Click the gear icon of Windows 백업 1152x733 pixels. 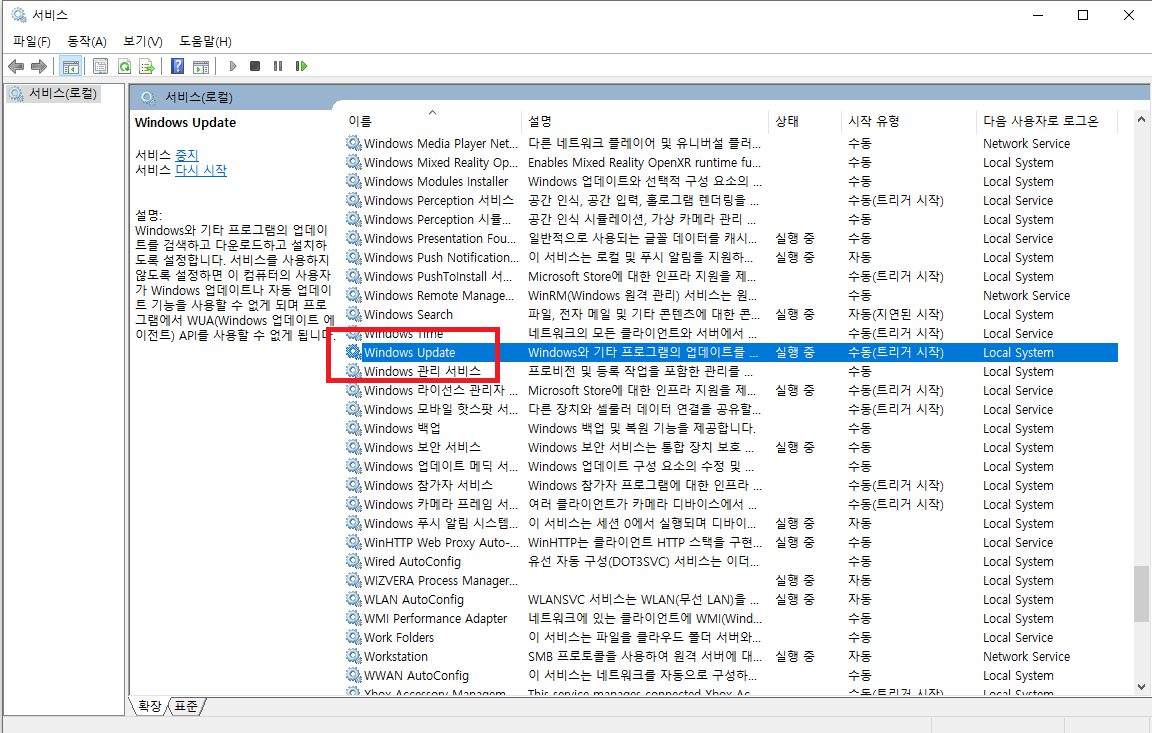pos(354,427)
